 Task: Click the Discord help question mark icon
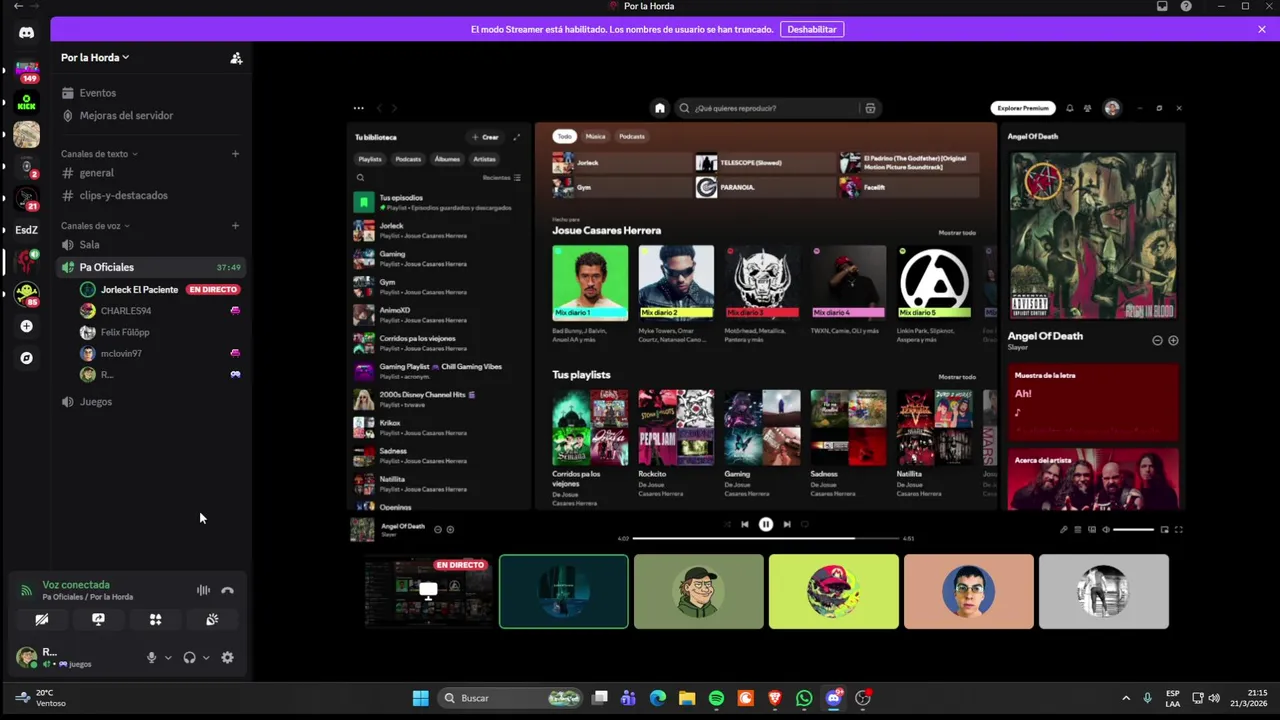click(1186, 6)
